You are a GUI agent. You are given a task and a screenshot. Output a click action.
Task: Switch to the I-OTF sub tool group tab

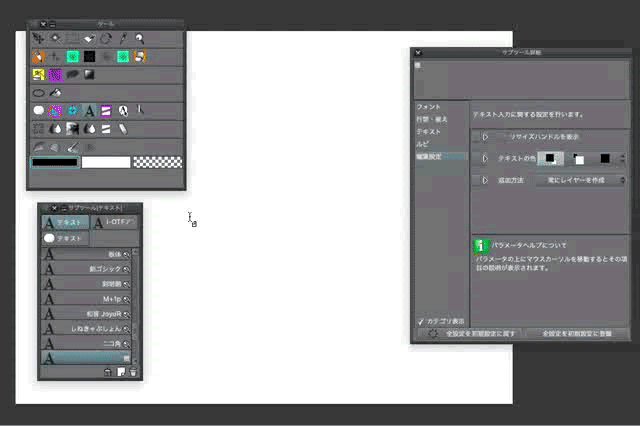(x=114, y=222)
